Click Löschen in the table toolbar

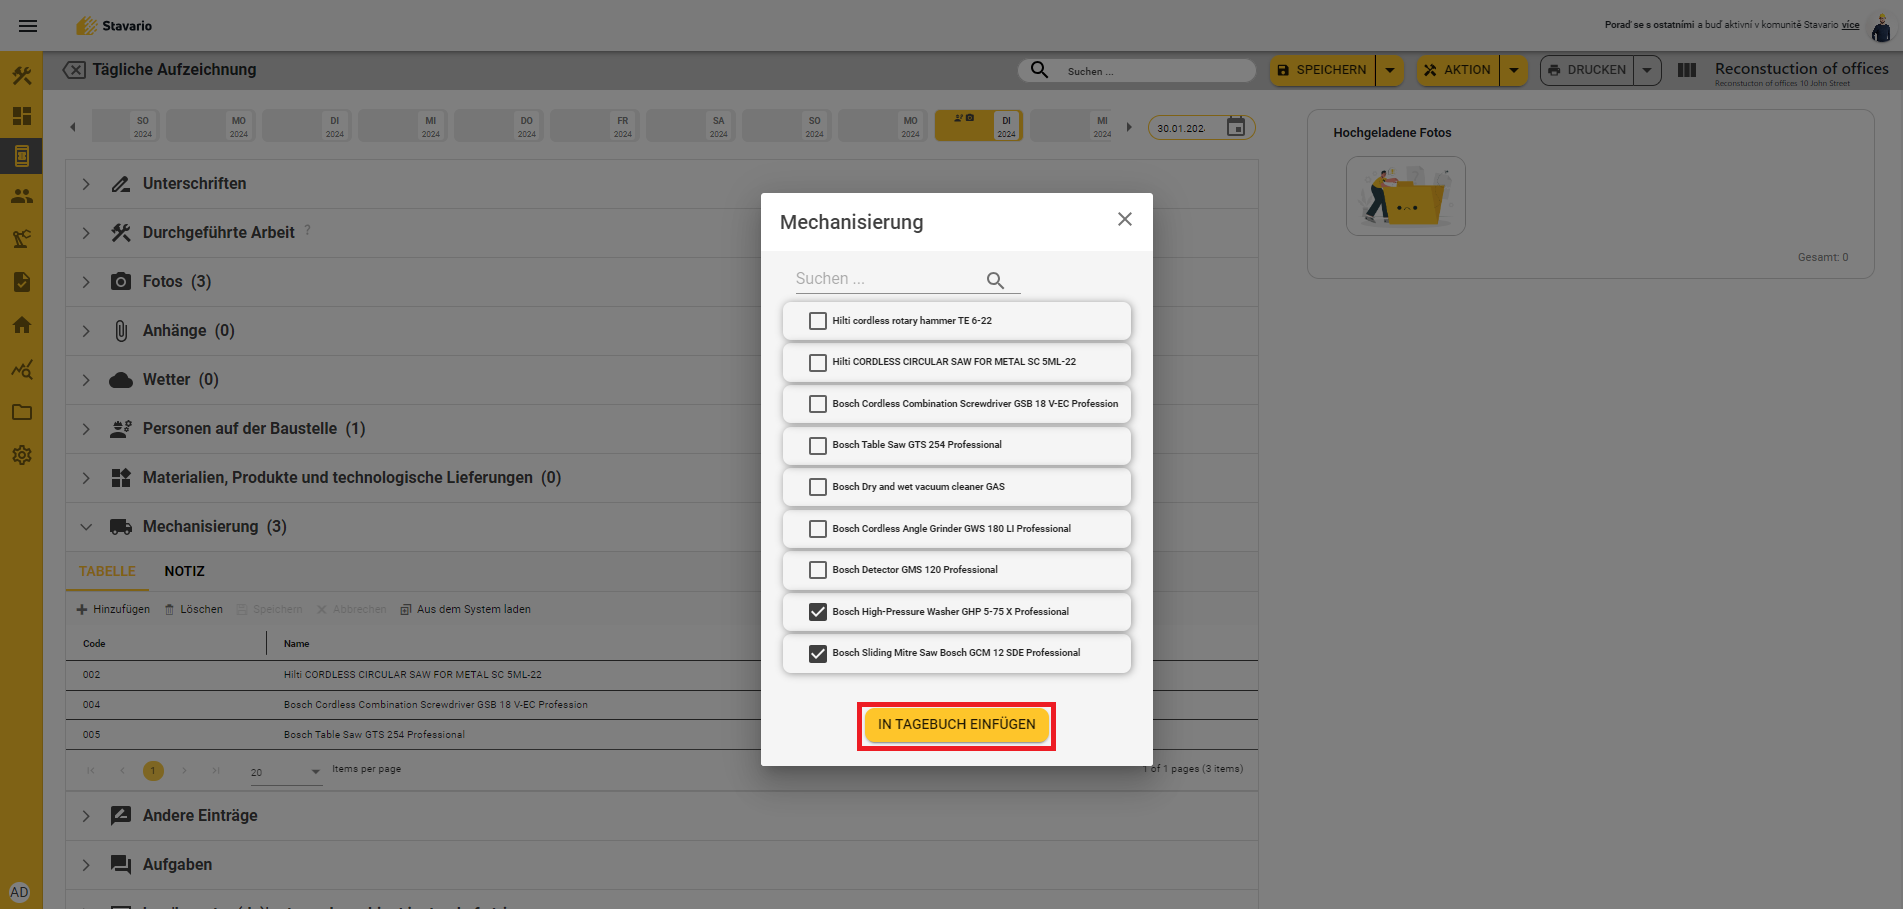194,609
